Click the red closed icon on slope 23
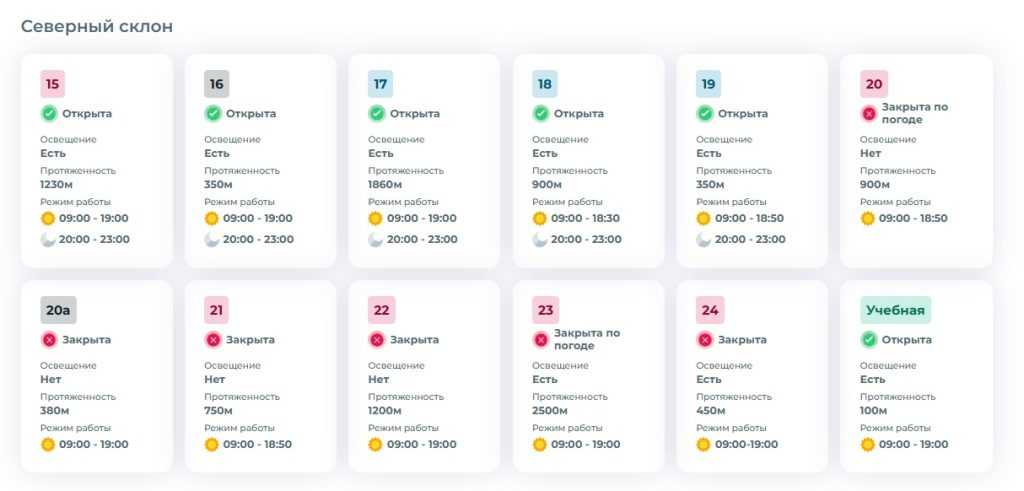This screenshot has width=1024, height=491. pyautogui.click(x=541, y=340)
